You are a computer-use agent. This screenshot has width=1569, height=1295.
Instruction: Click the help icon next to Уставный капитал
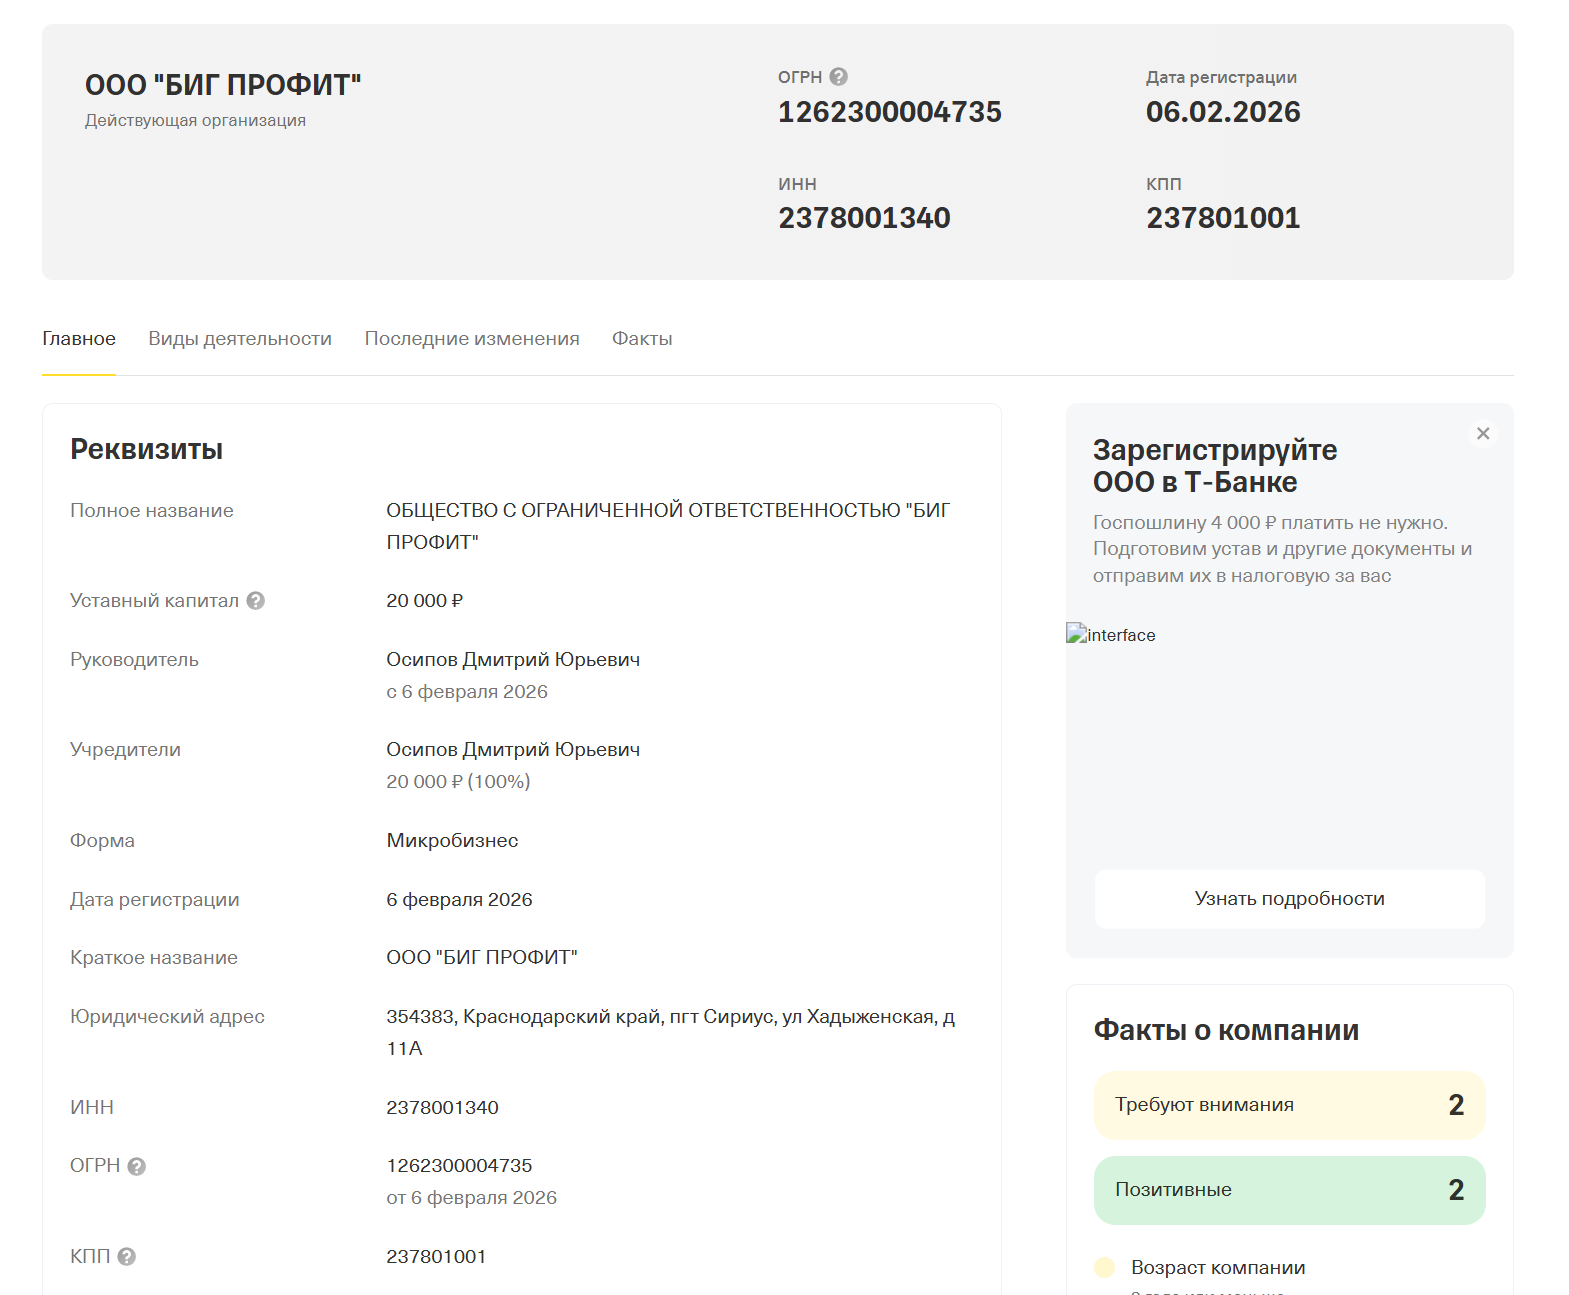[256, 601]
